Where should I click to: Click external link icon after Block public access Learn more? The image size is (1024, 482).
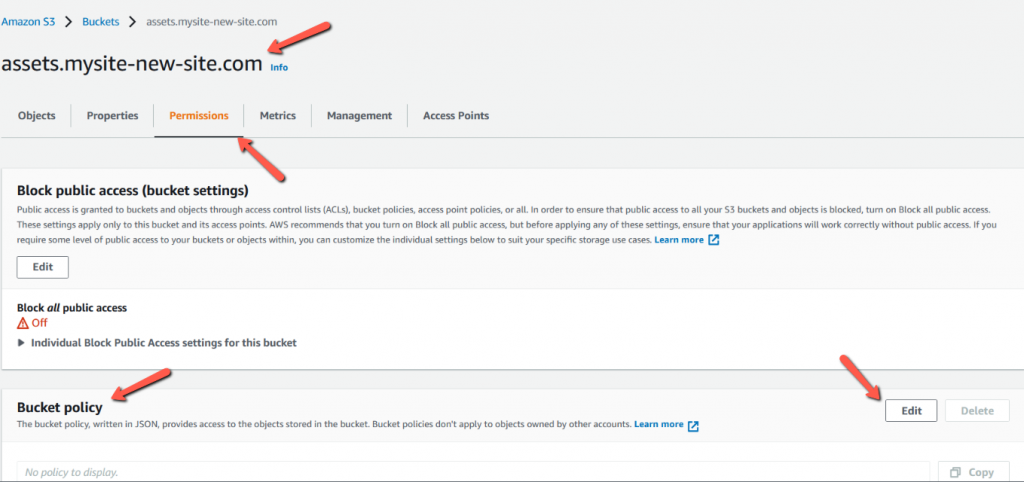click(714, 240)
